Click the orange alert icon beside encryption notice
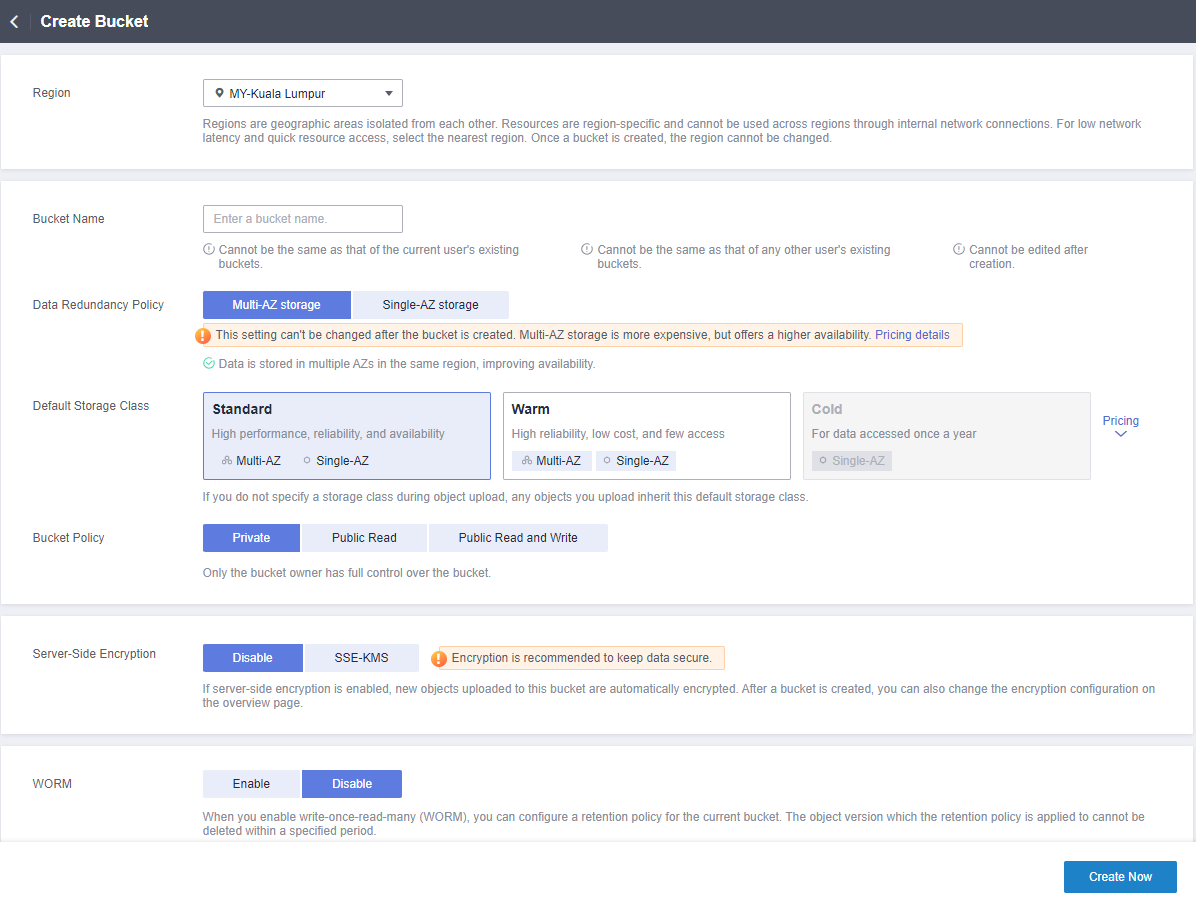This screenshot has width=1196, height=906. tap(439, 658)
